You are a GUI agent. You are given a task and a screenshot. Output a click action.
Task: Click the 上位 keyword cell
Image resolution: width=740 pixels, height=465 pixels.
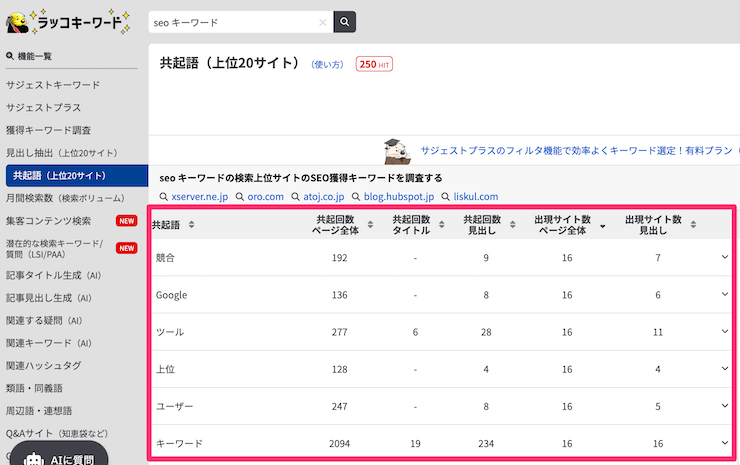tap(165, 369)
